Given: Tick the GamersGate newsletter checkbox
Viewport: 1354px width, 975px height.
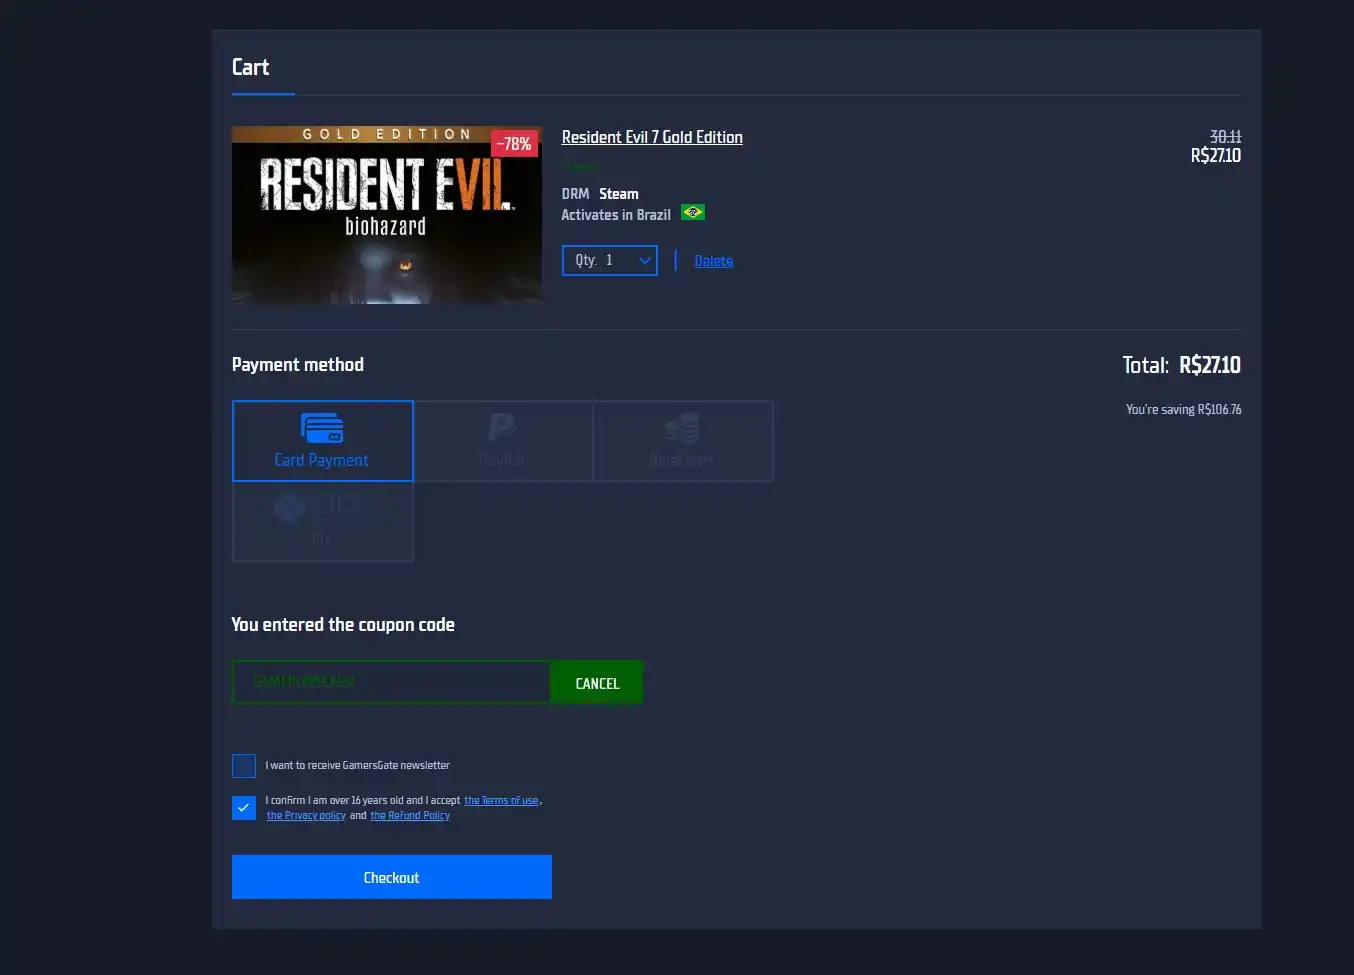Looking at the screenshot, I should (244, 766).
